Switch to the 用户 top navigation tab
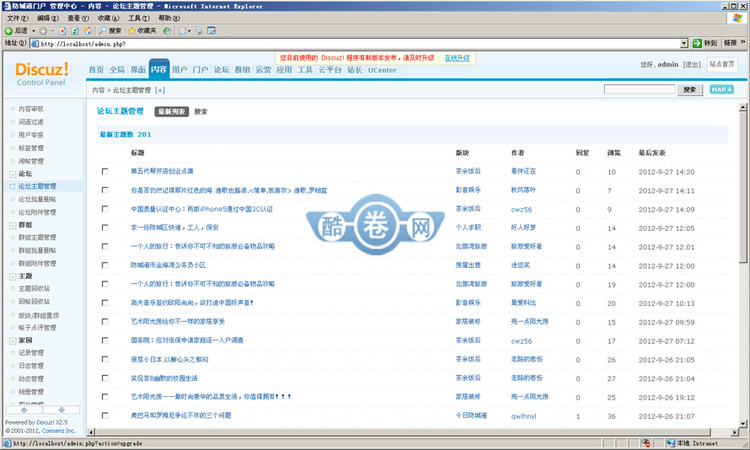750x450 pixels. (179, 70)
